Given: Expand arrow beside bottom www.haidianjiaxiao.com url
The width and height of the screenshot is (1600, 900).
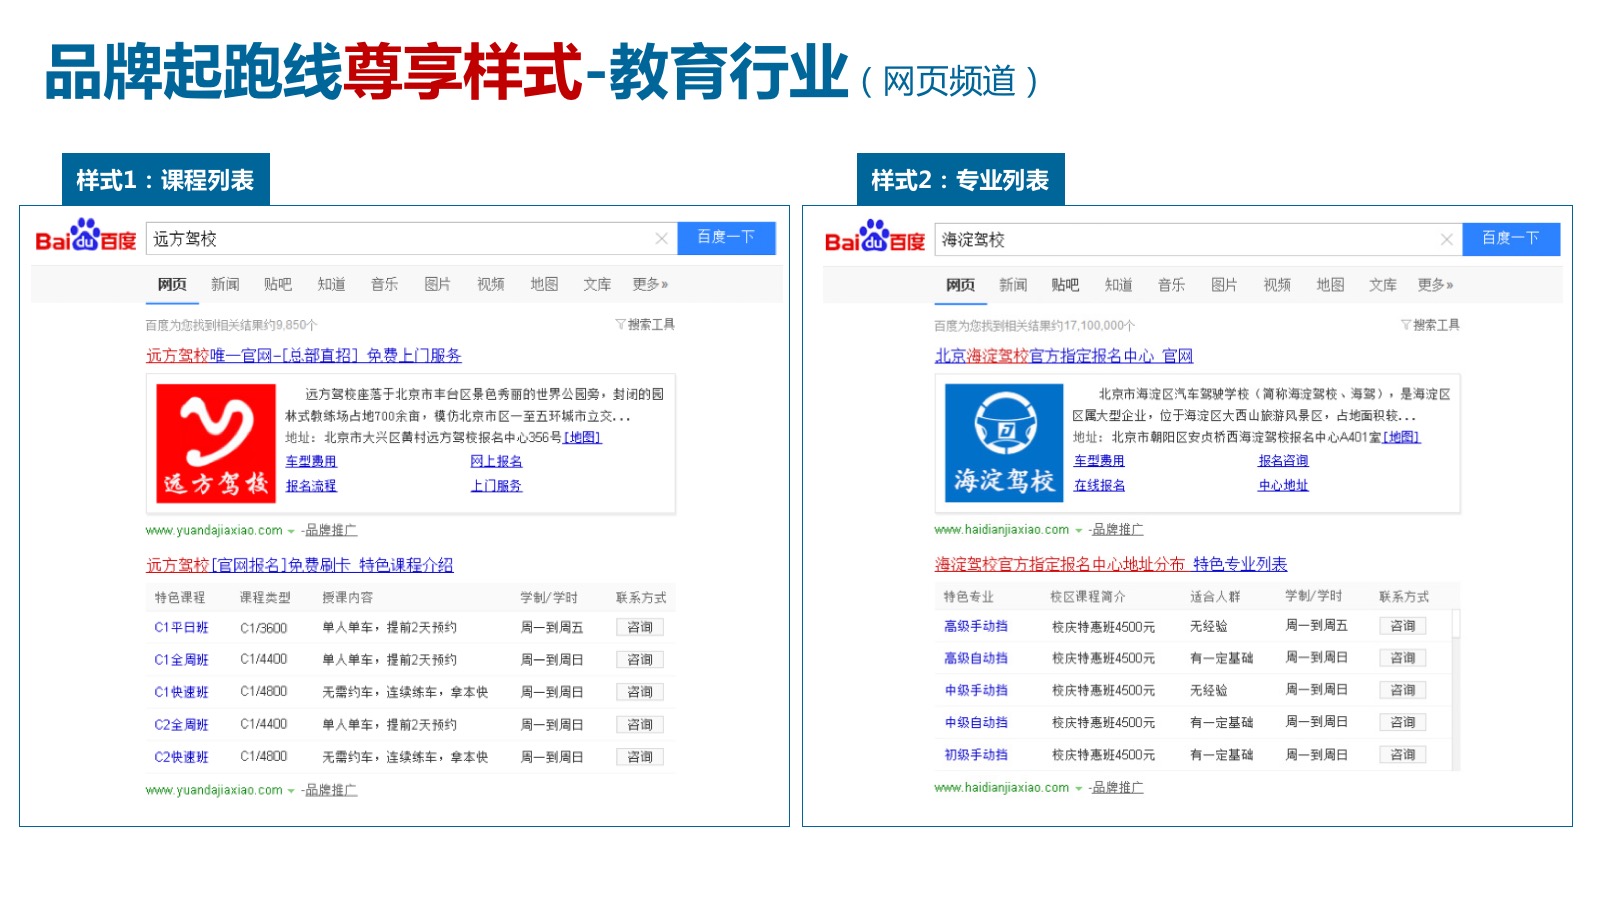Looking at the screenshot, I should click(x=1078, y=788).
